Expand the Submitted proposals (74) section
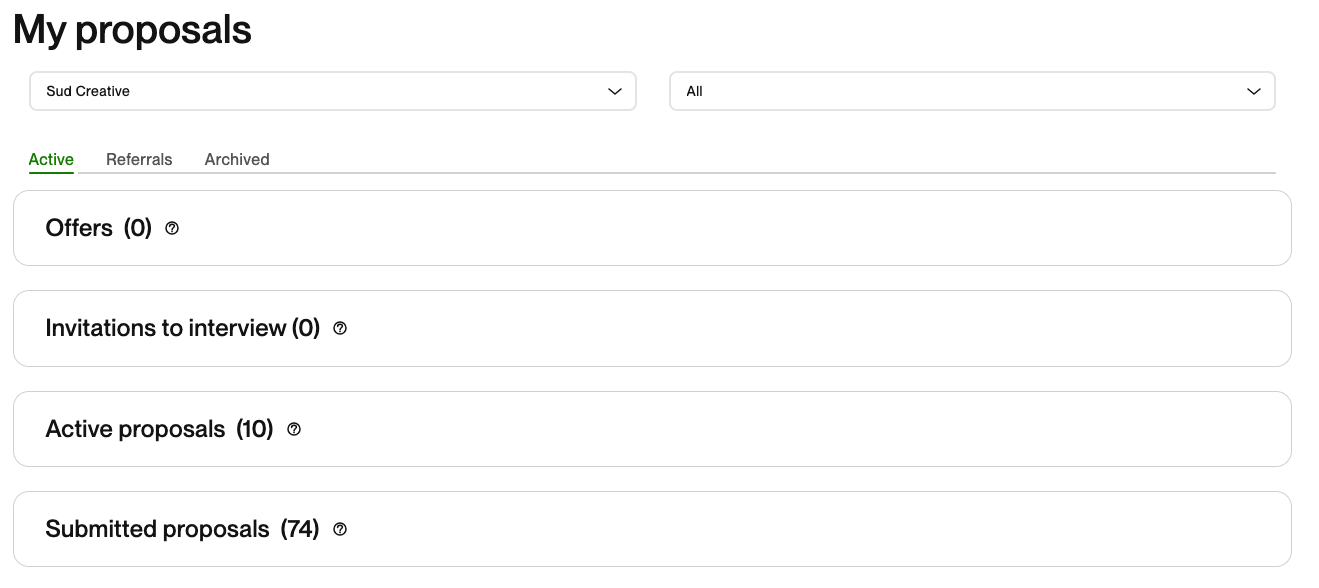Image resolution: width=1319 pixels, height=588 pixels. 182,529
